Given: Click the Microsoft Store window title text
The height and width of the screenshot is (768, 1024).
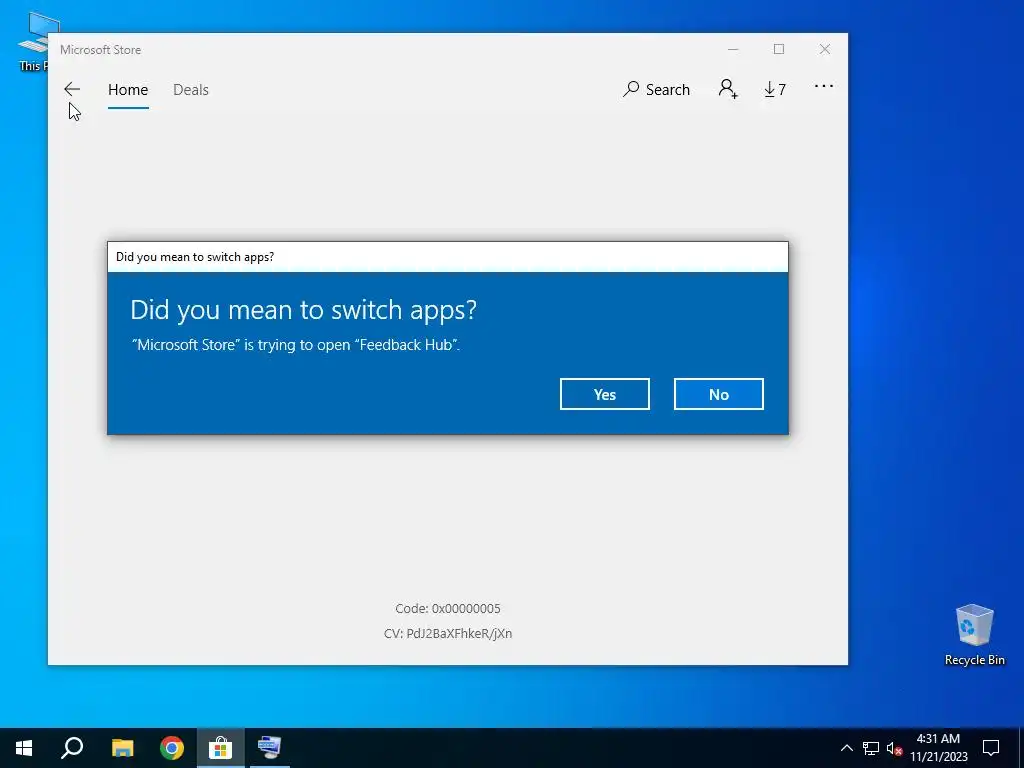Looking at the screenshot, I should click(101, 50).
